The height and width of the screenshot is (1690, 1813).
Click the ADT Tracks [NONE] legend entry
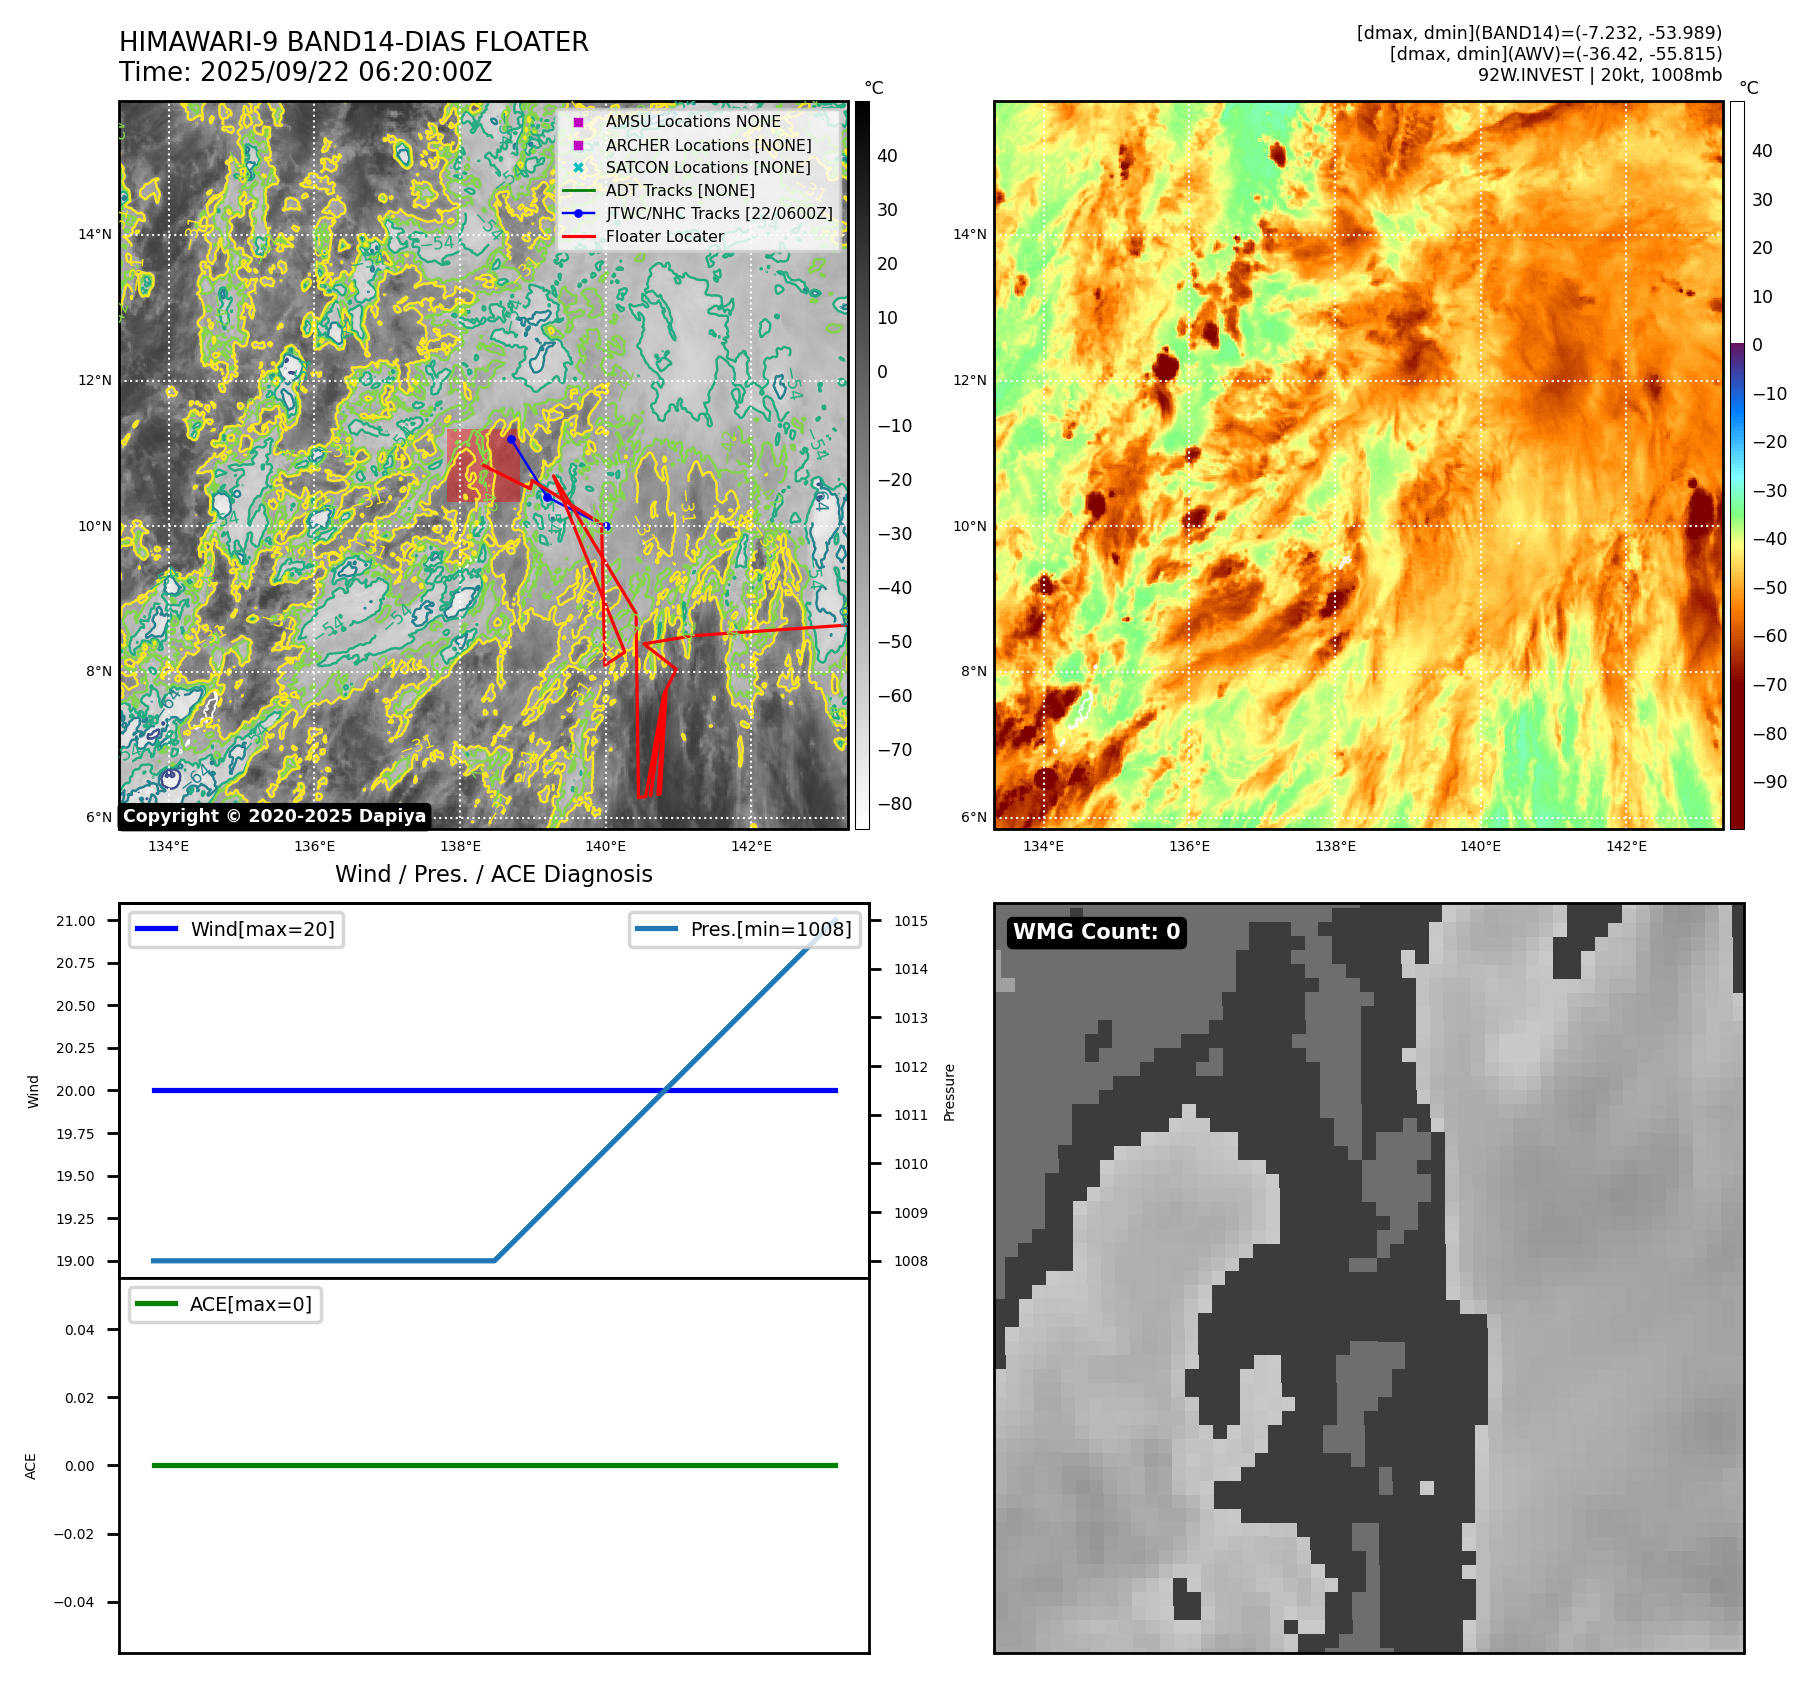tap(680, 190)
